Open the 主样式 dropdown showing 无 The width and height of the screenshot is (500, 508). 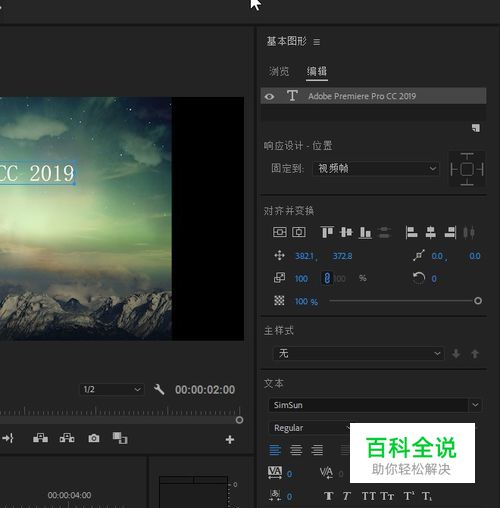point(358,353)
